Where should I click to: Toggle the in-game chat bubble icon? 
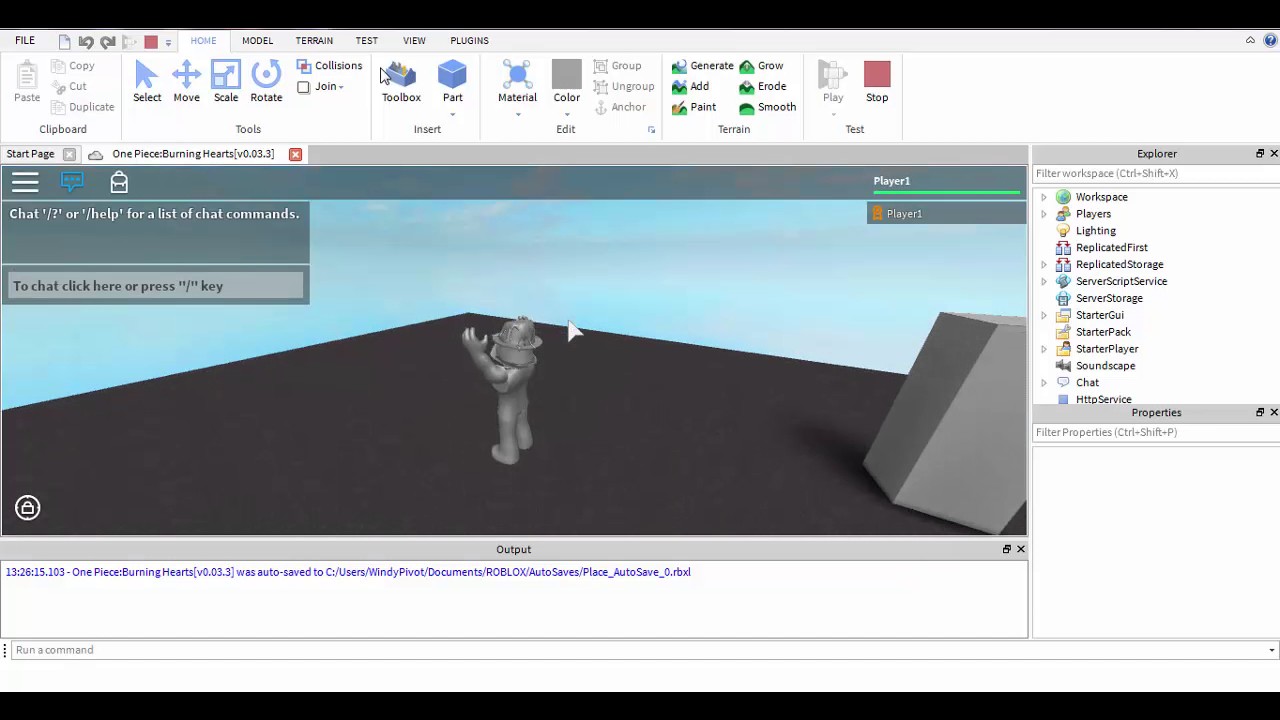click(72, 182)
